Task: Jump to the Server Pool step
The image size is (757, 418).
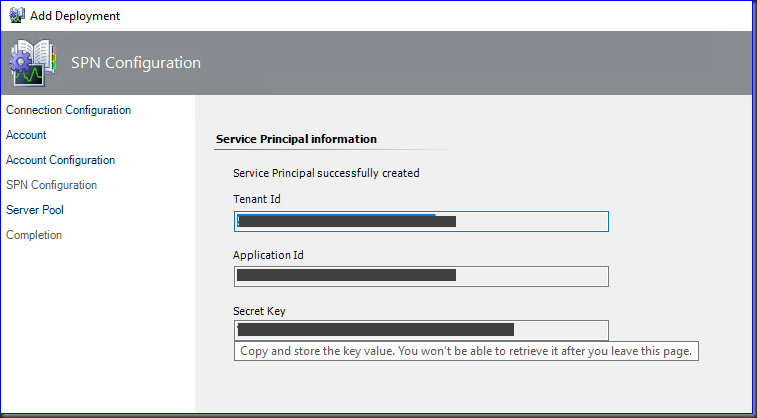Action: 35,210
